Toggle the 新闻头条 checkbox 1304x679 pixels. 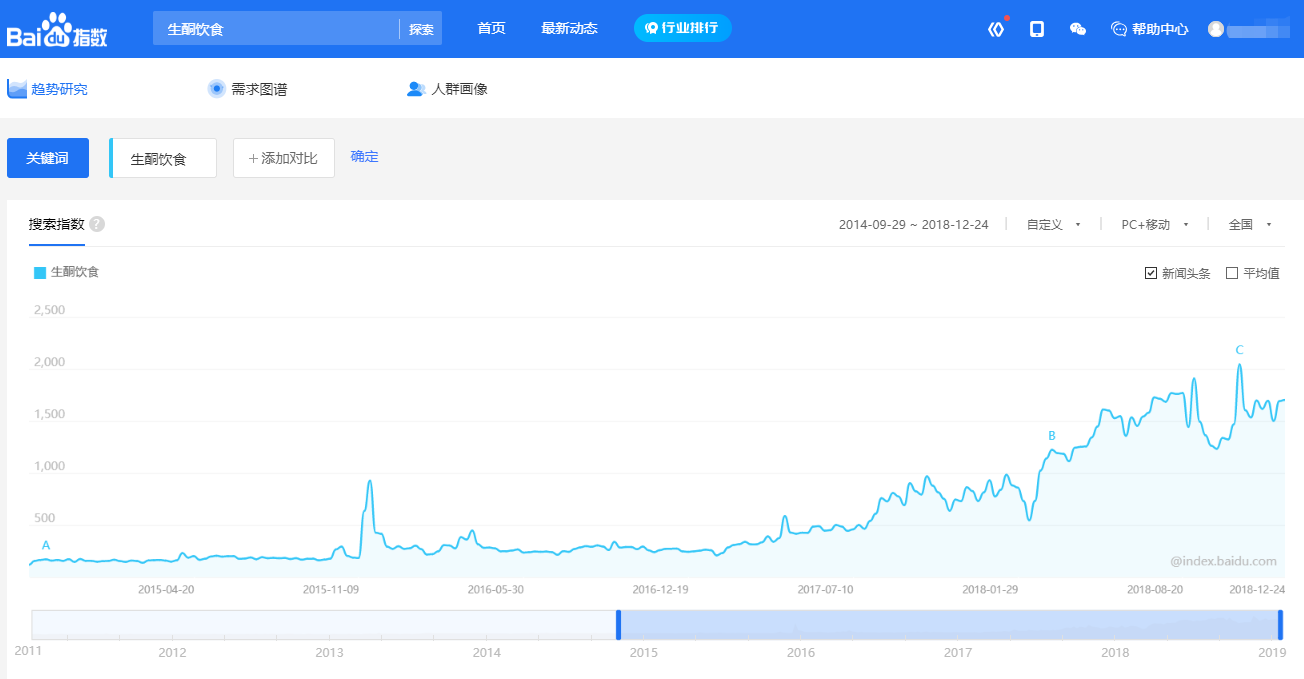(1151, 273)
